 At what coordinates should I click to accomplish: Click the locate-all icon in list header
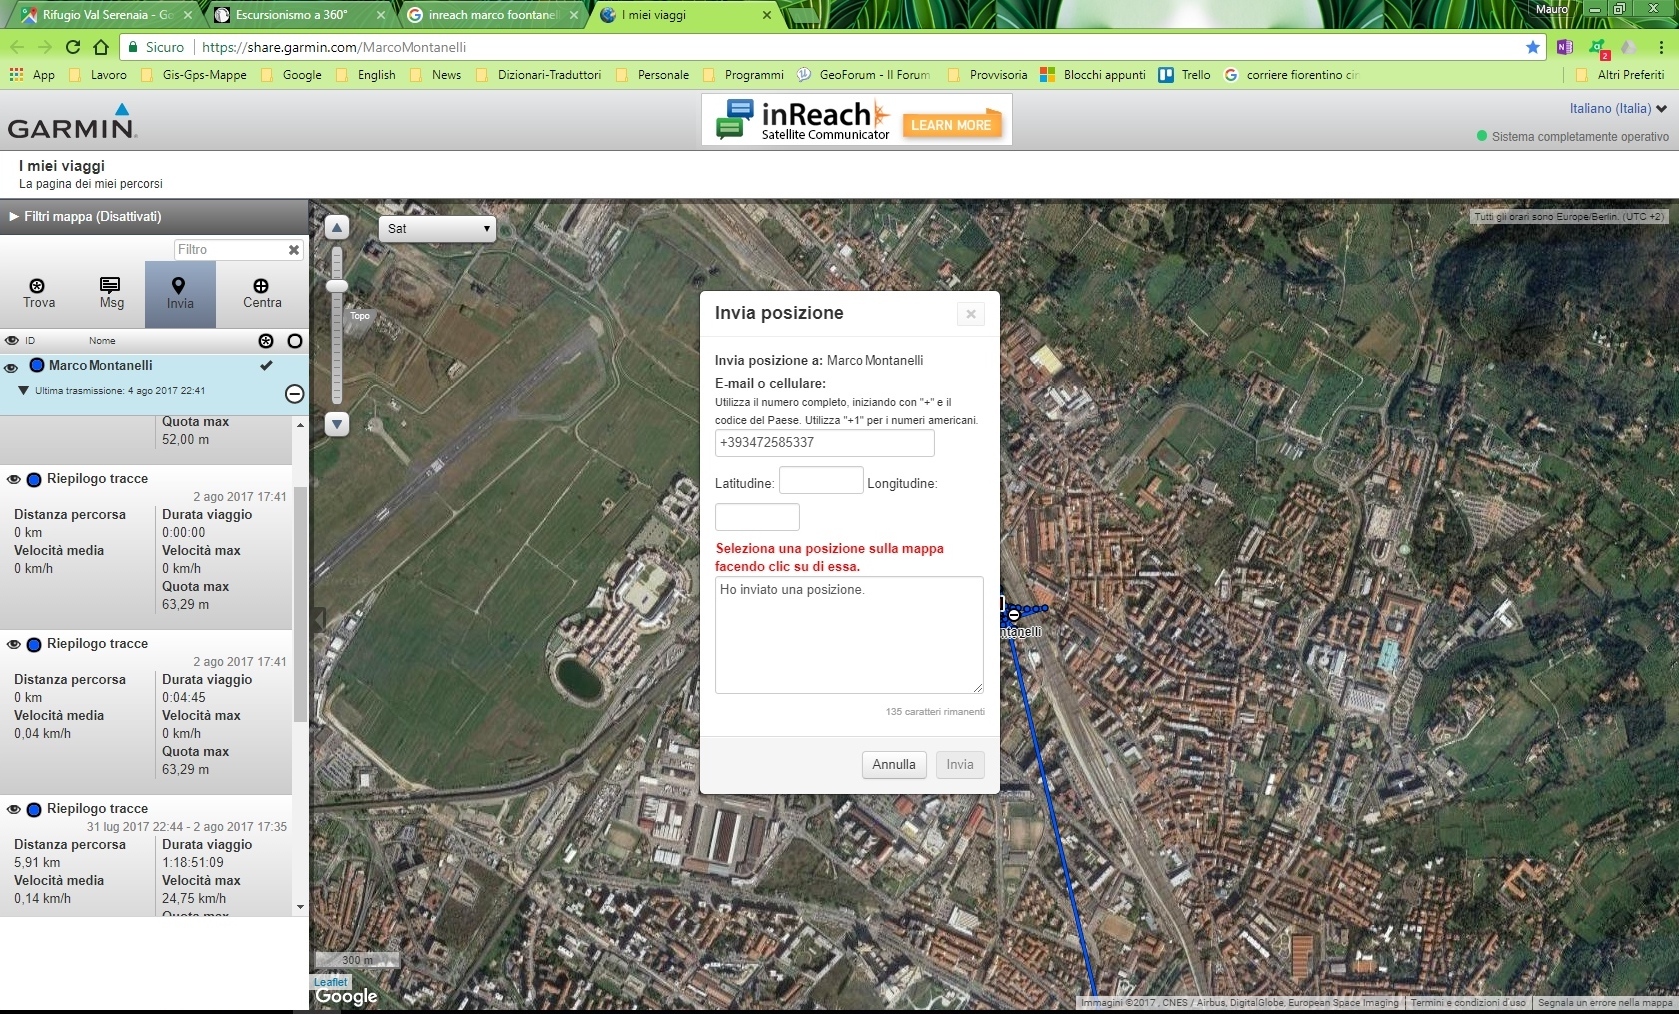[x=266, y=341]
